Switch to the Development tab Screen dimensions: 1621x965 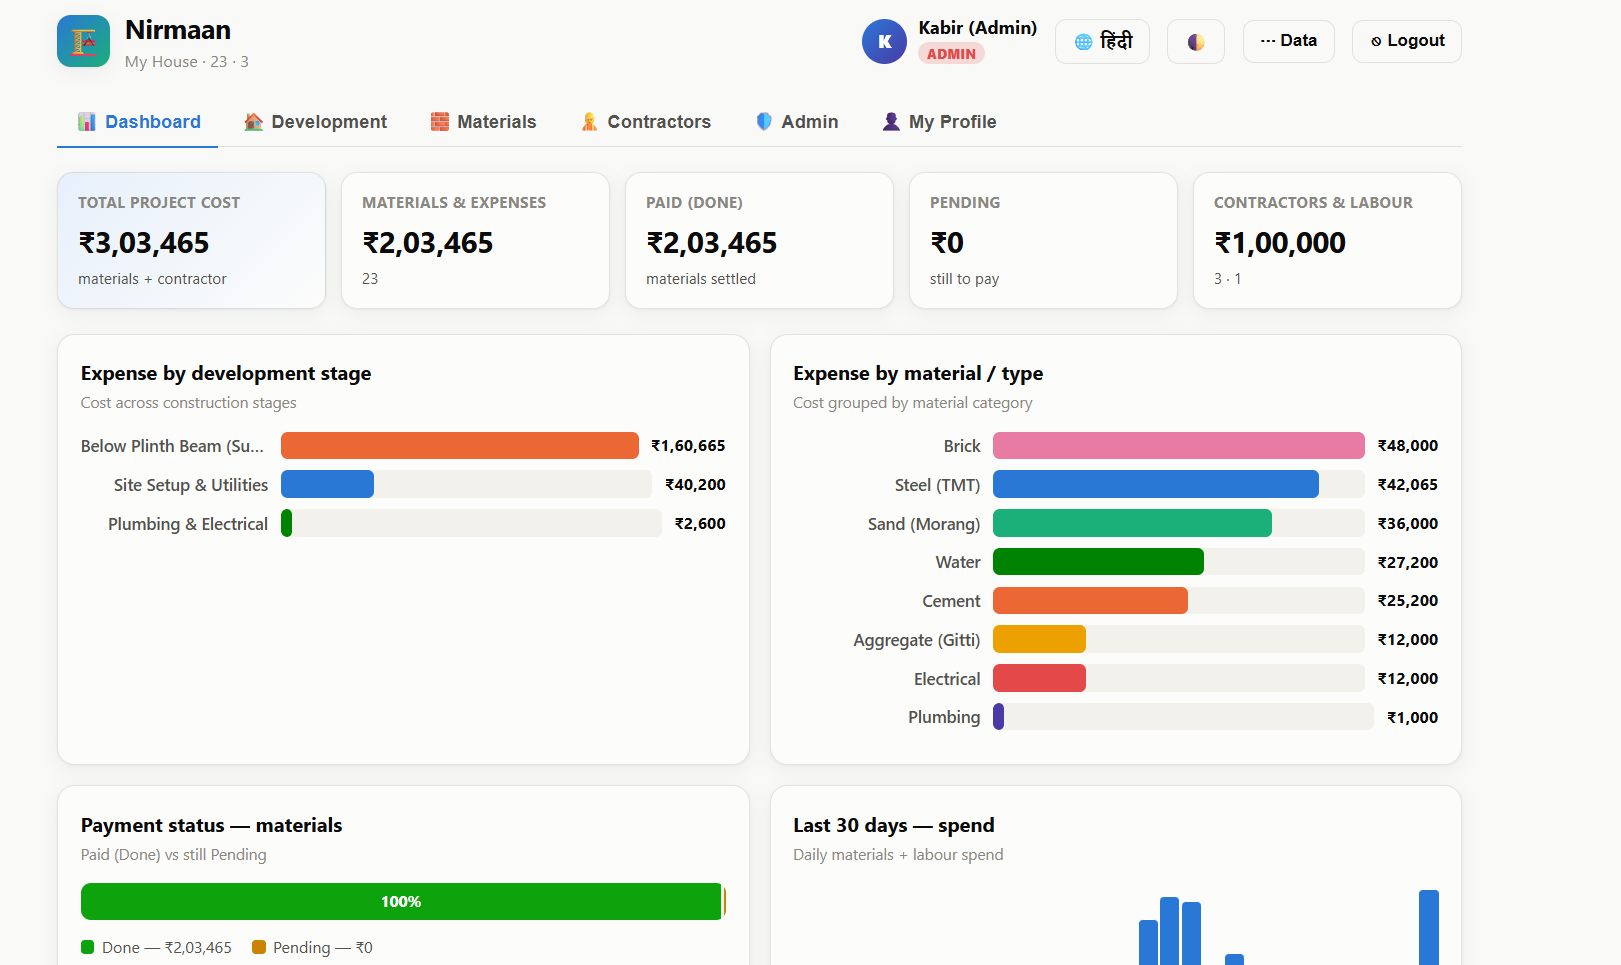pyautogui.click(x=315, y=122)
